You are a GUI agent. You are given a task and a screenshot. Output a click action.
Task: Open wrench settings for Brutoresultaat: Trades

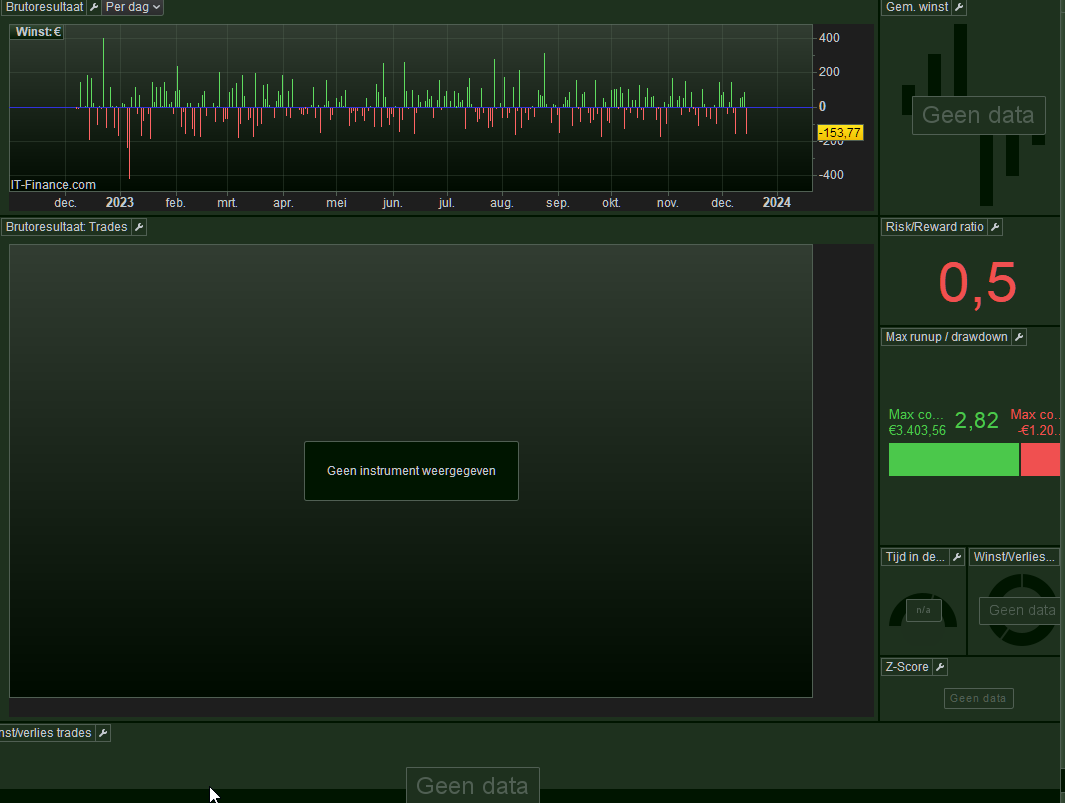(139, 227)
